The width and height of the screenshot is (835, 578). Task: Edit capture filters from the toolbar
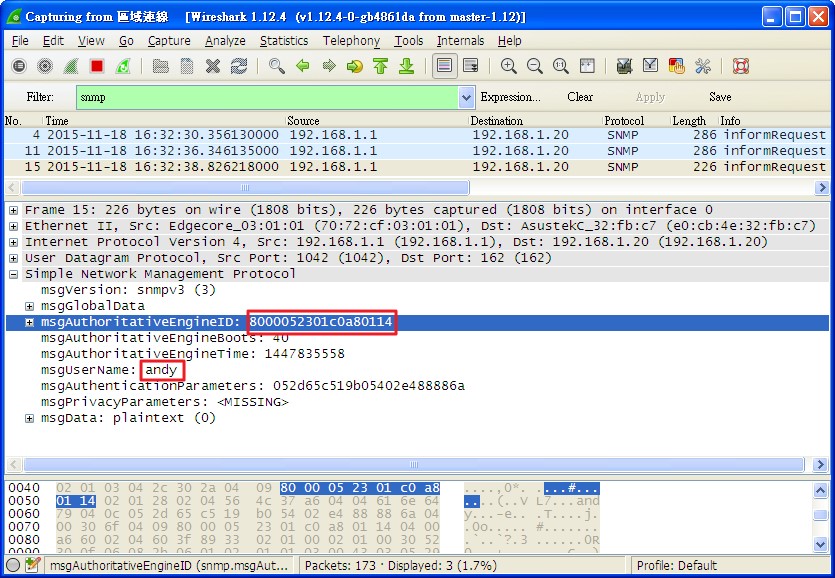point(624,66)
